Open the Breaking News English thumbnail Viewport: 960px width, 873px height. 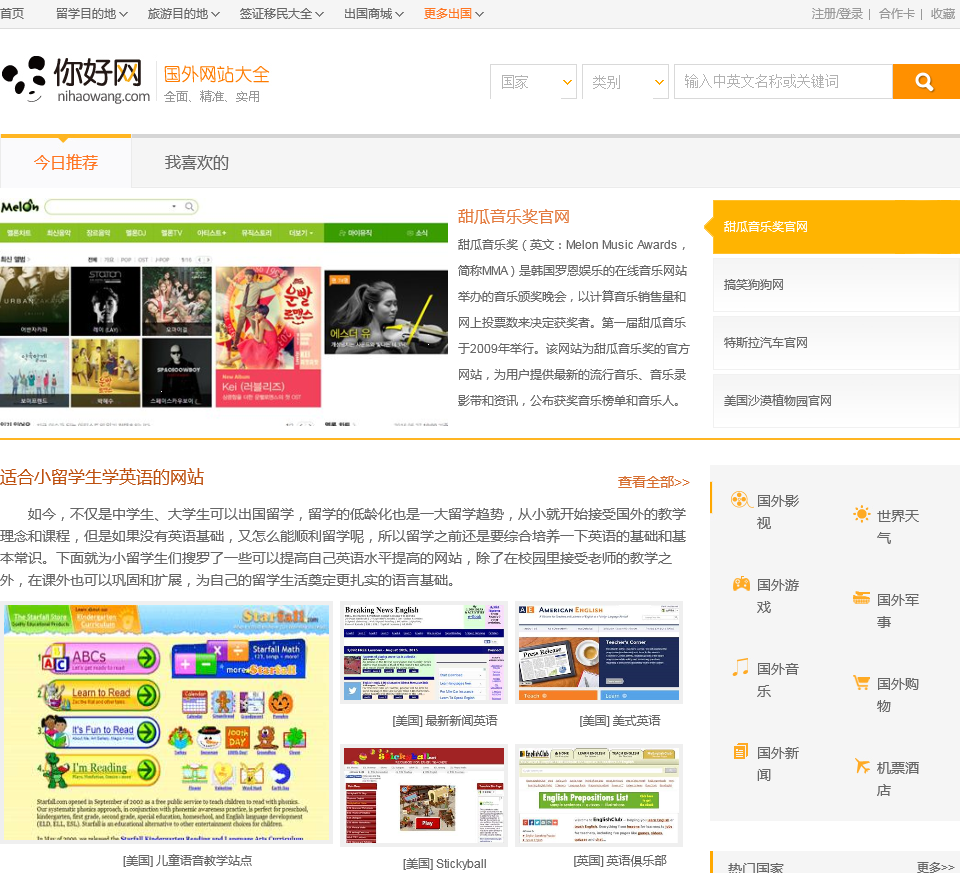[x=424, y=652]
